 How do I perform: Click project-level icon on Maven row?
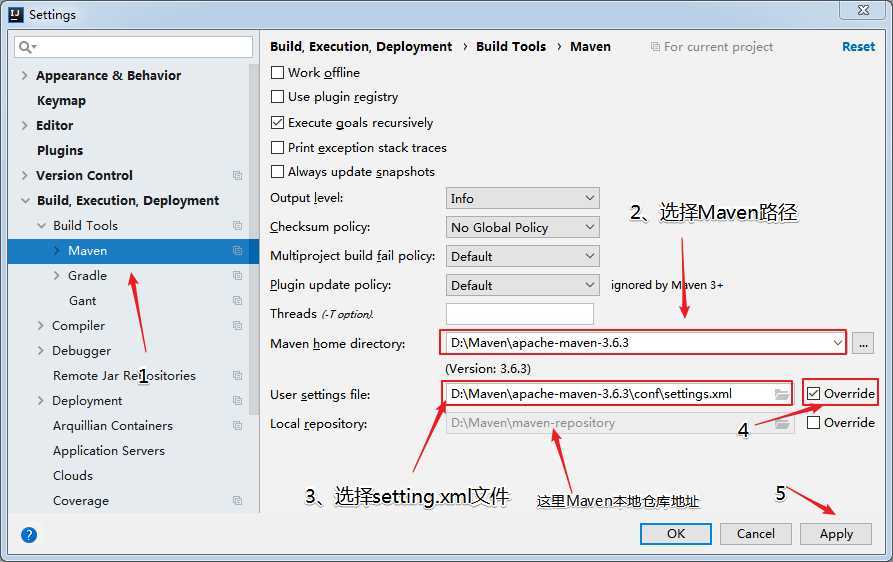click(x=237, y=251)
